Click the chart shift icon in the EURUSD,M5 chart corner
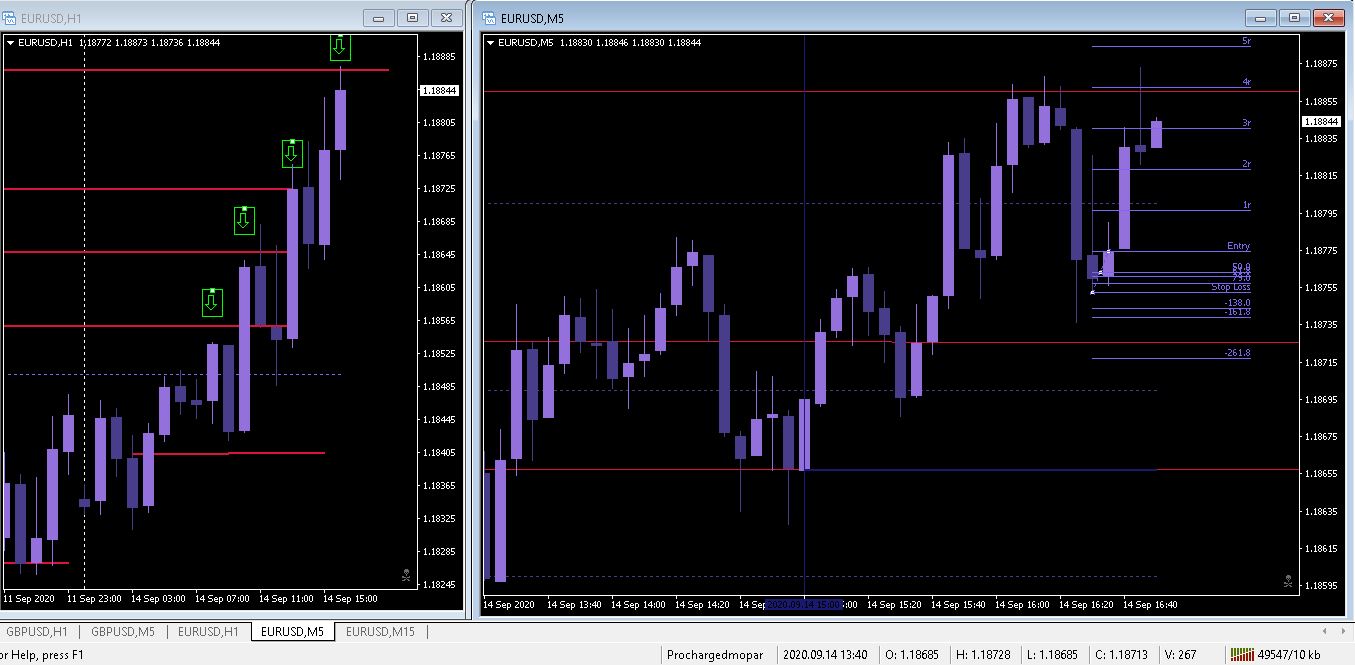 tap(1288, 580)
